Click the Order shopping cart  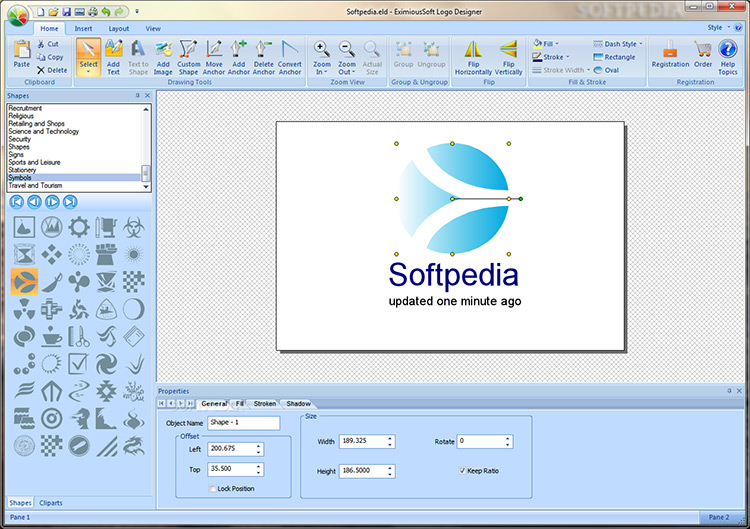point(703,54)
